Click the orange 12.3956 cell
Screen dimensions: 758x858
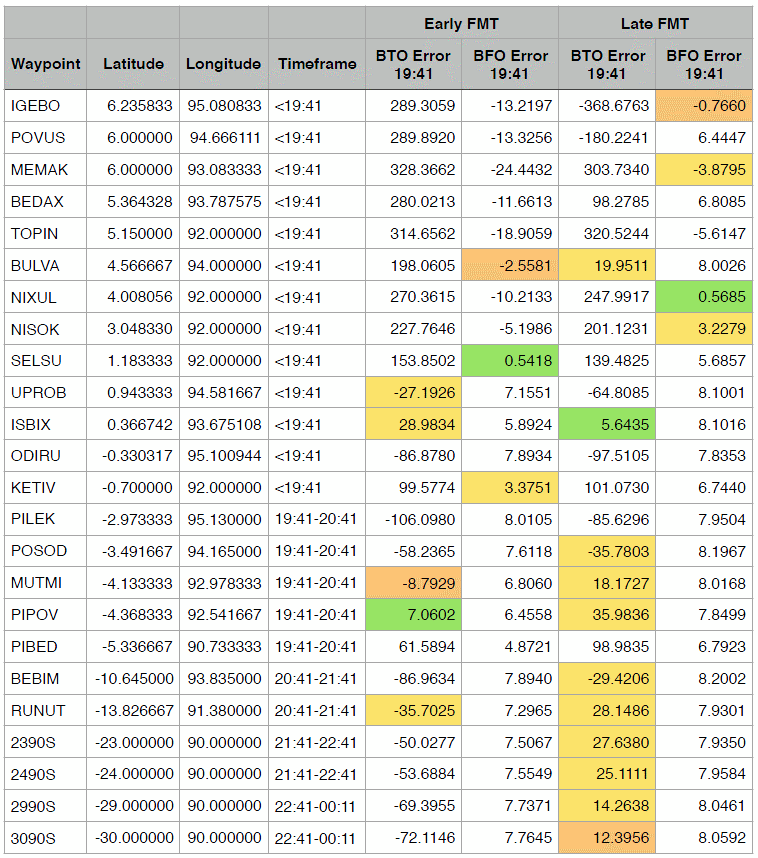(607, 838)
